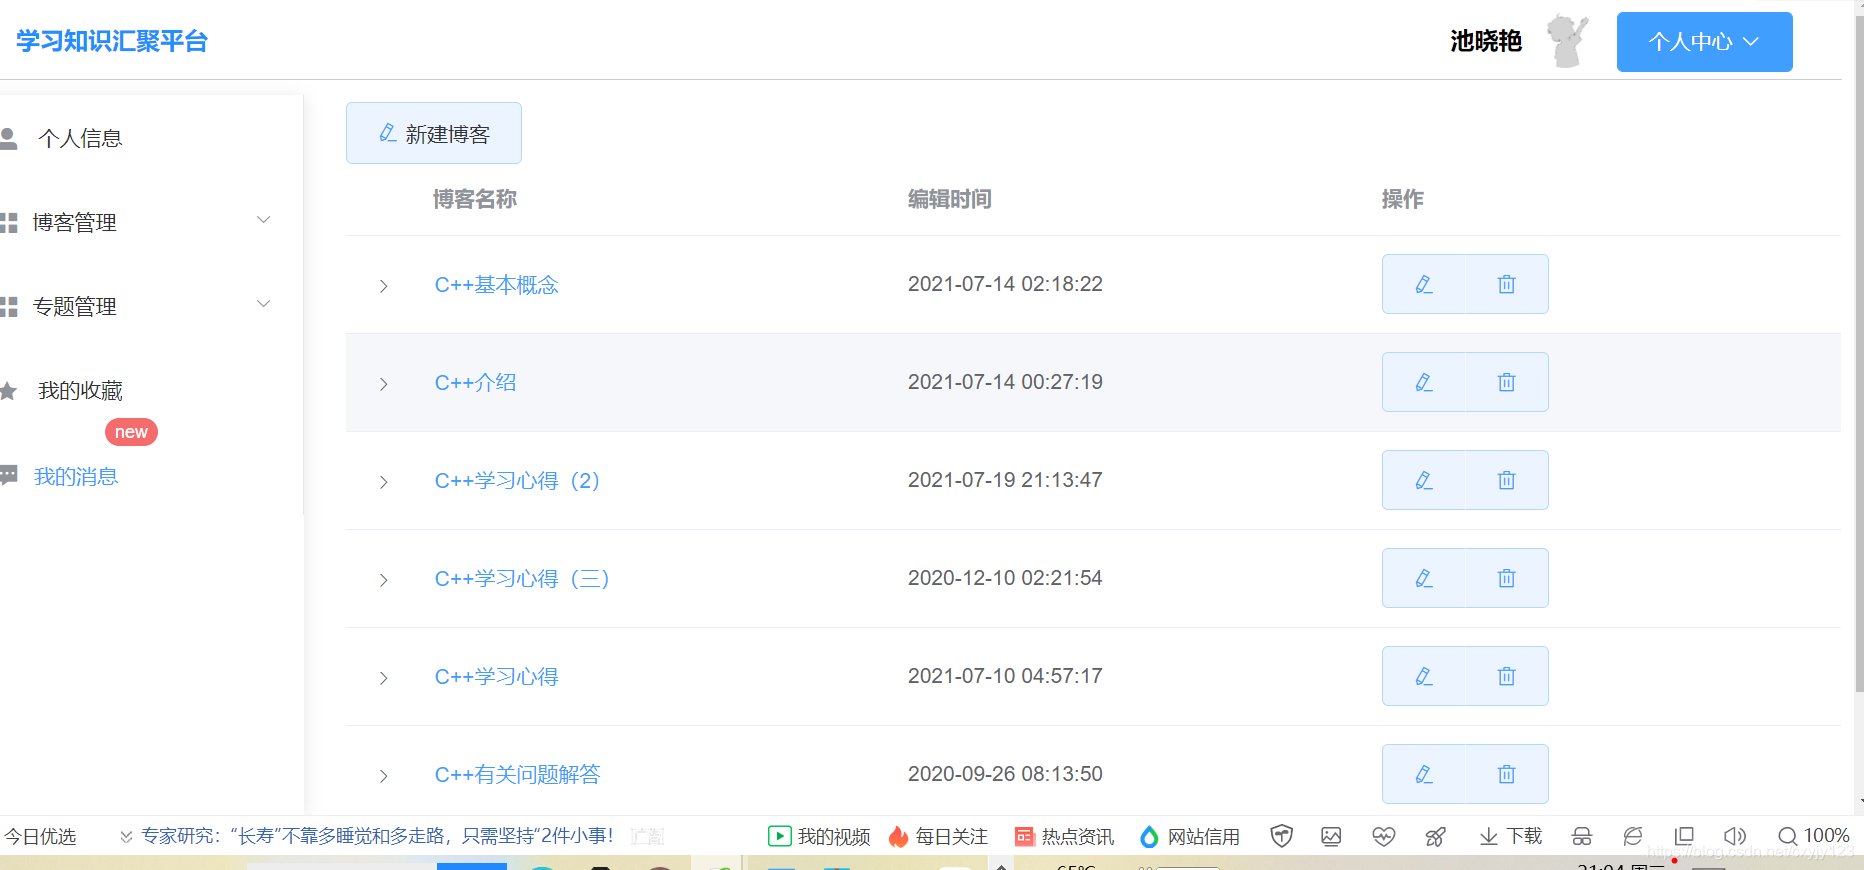Open 我的视频 in the status bar
Screen dimensions: 1864x870
pos(819,836)
